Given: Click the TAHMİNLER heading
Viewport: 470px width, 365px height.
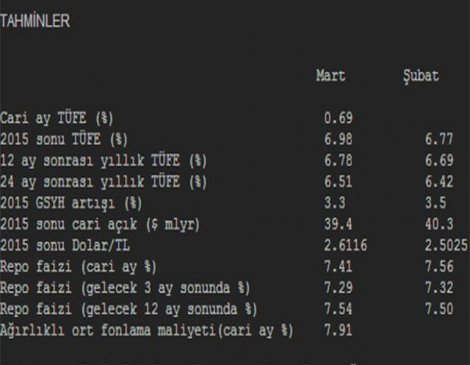Looking at the screenshot, I should coord(35,21).
